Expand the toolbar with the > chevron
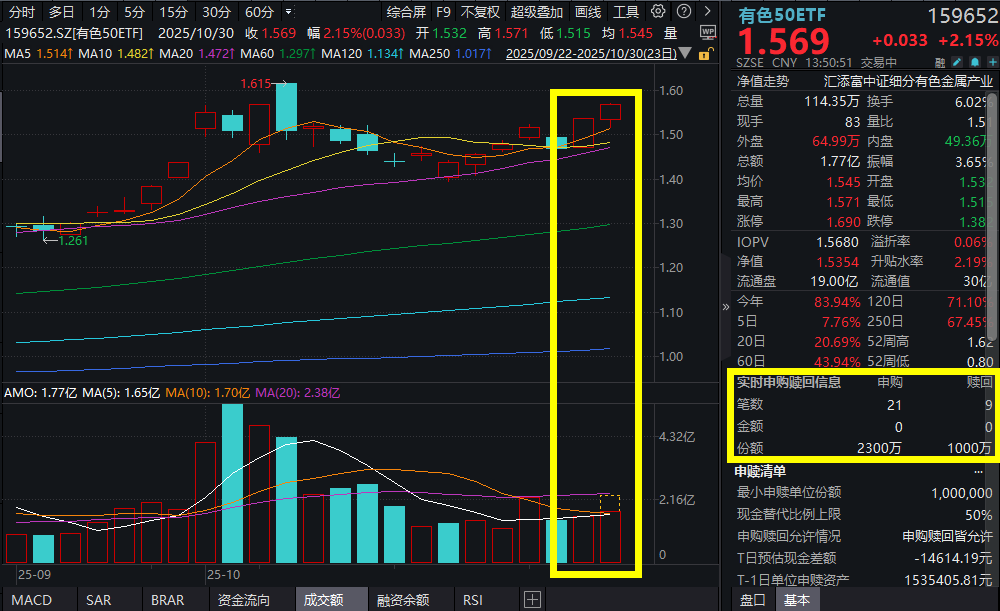The height and width of the screenshot is (611, 1000). 710,12
